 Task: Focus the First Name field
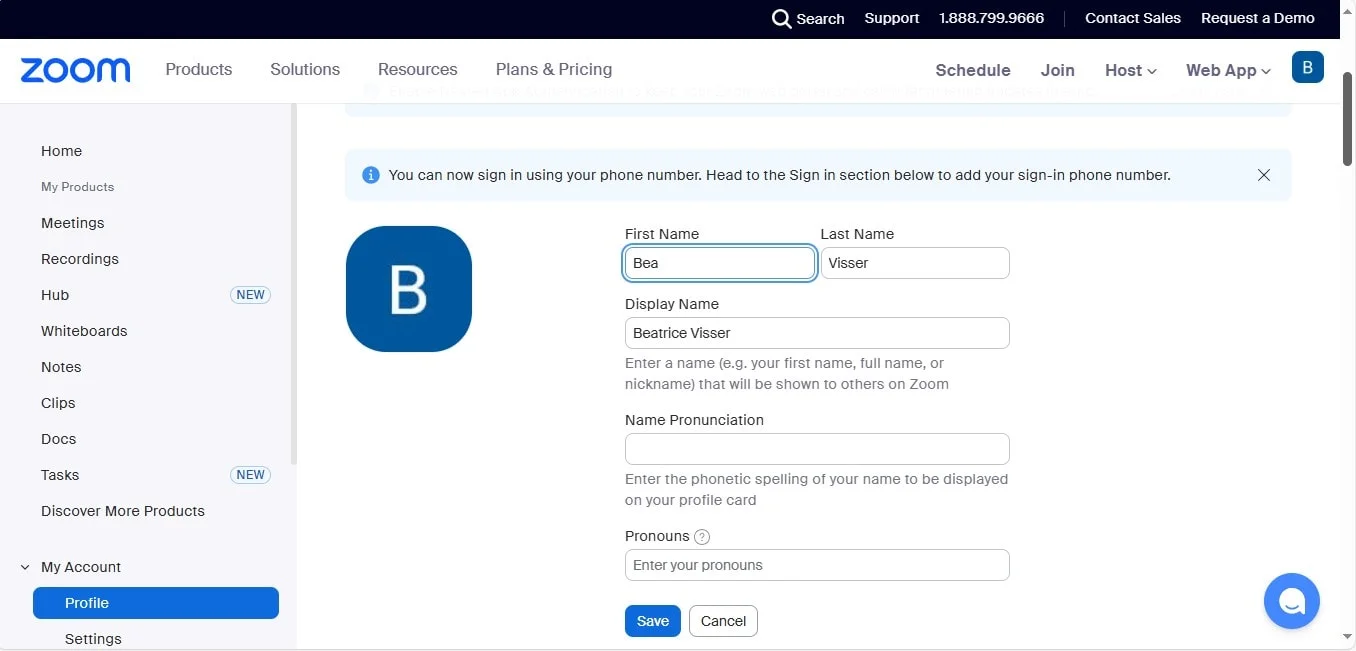pyautogui.click(x=720, y=263)
